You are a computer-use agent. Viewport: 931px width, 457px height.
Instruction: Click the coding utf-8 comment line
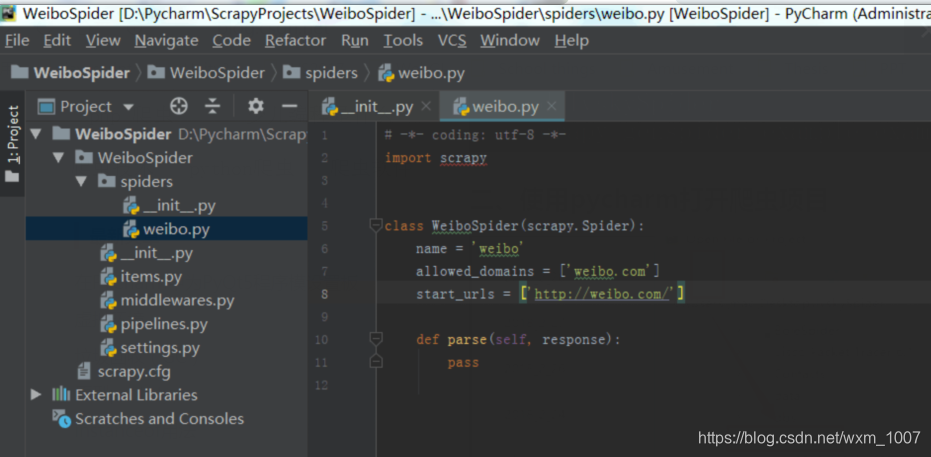tap(475, 135)
